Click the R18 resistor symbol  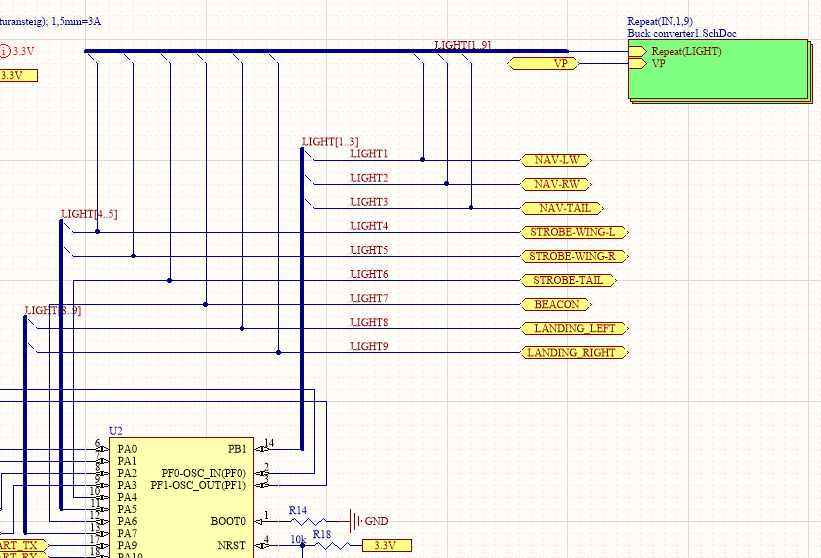click(x=332, y=545)
